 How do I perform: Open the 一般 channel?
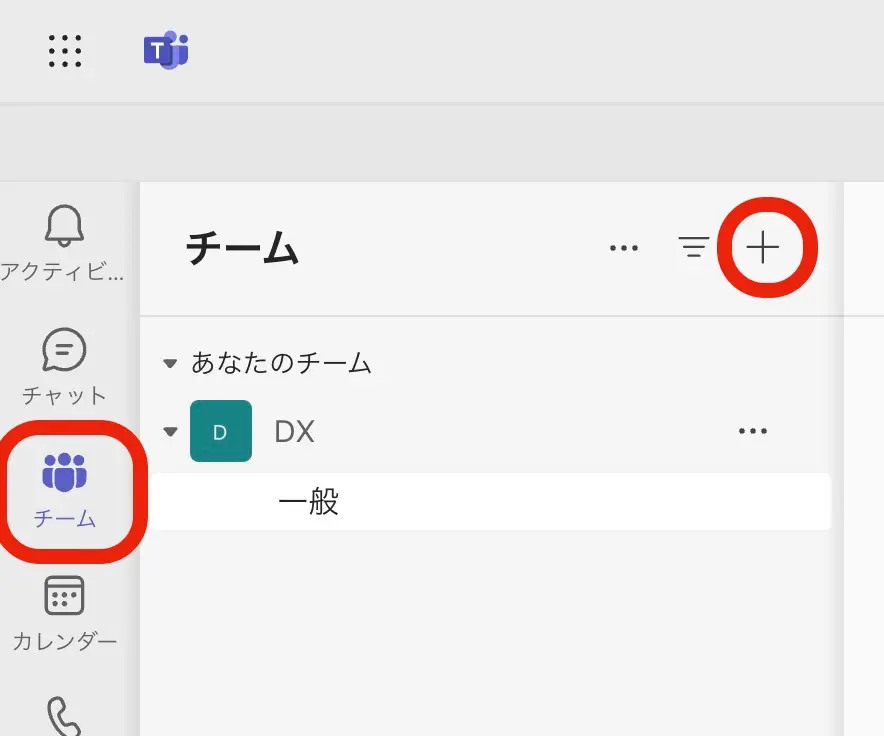point(309,502)
